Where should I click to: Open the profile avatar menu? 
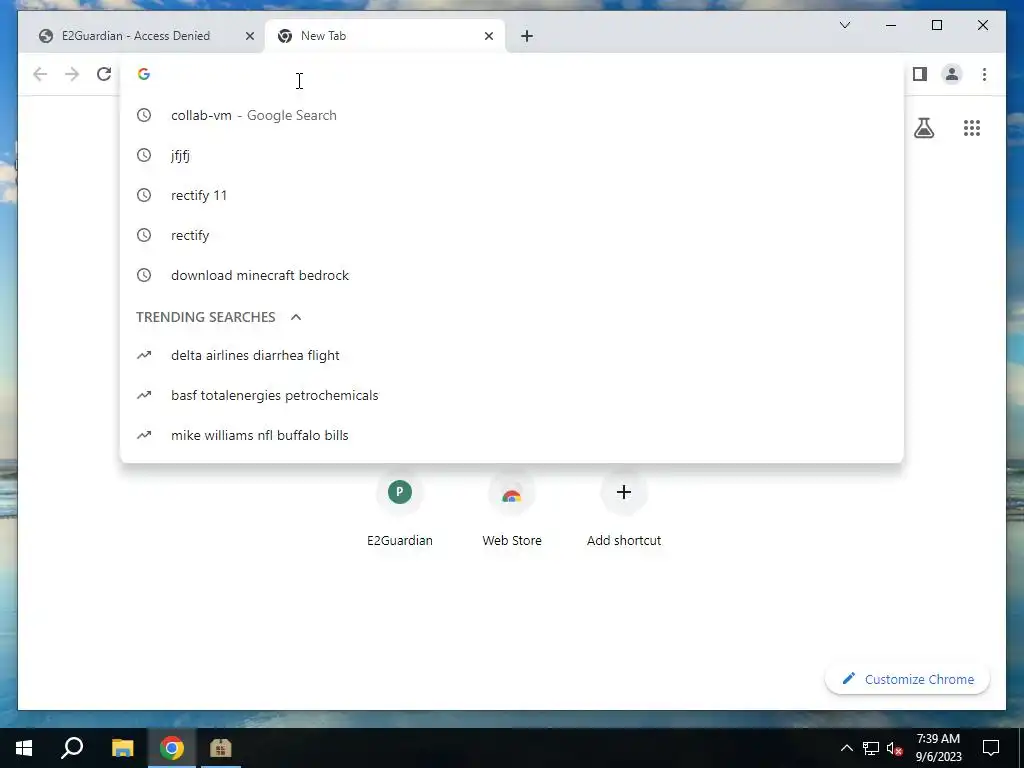[x=952, y=74]
